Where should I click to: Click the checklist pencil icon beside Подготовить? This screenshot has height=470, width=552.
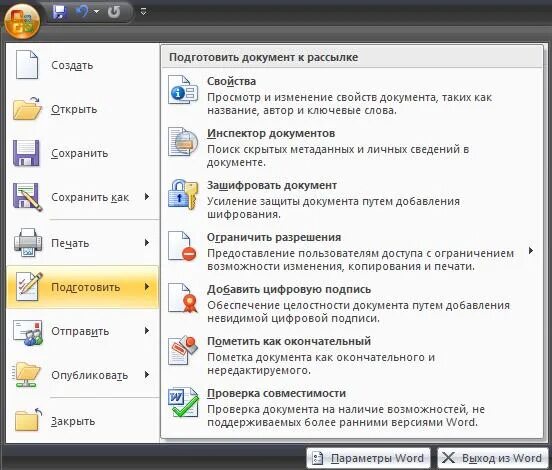point(29,287)
